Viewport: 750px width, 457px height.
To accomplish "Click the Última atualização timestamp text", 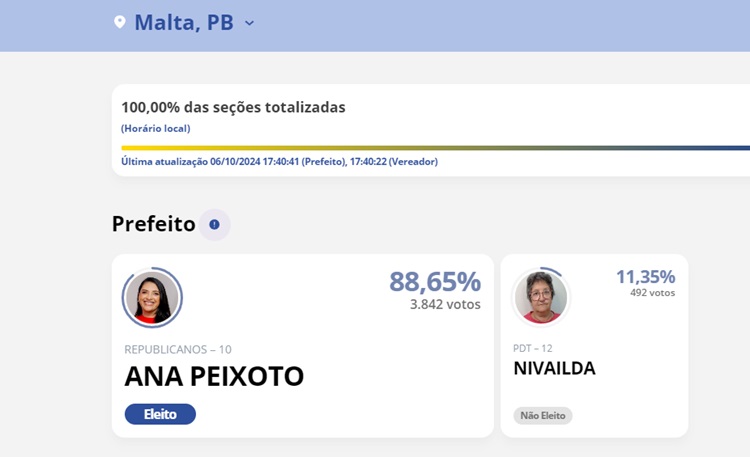I will [279, 161].
